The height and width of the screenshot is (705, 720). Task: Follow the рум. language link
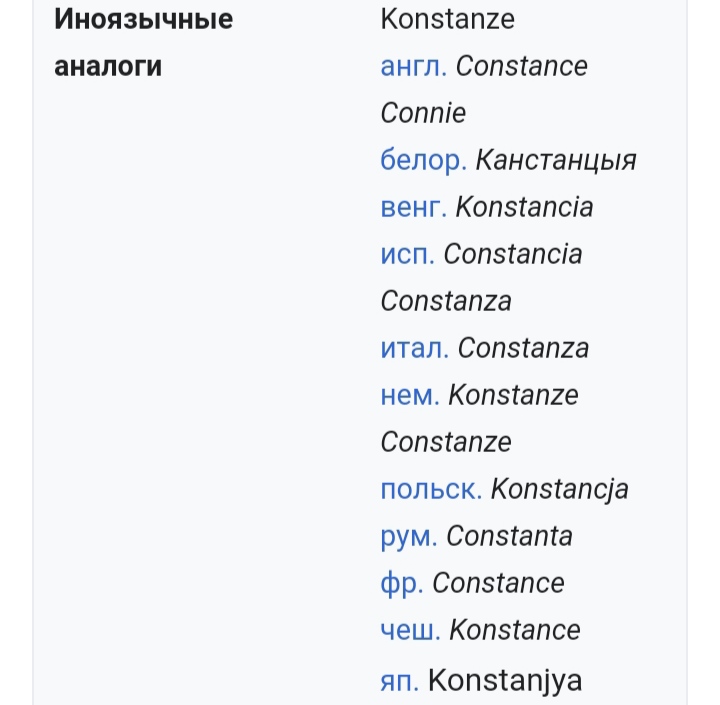[x=408, y=537]
